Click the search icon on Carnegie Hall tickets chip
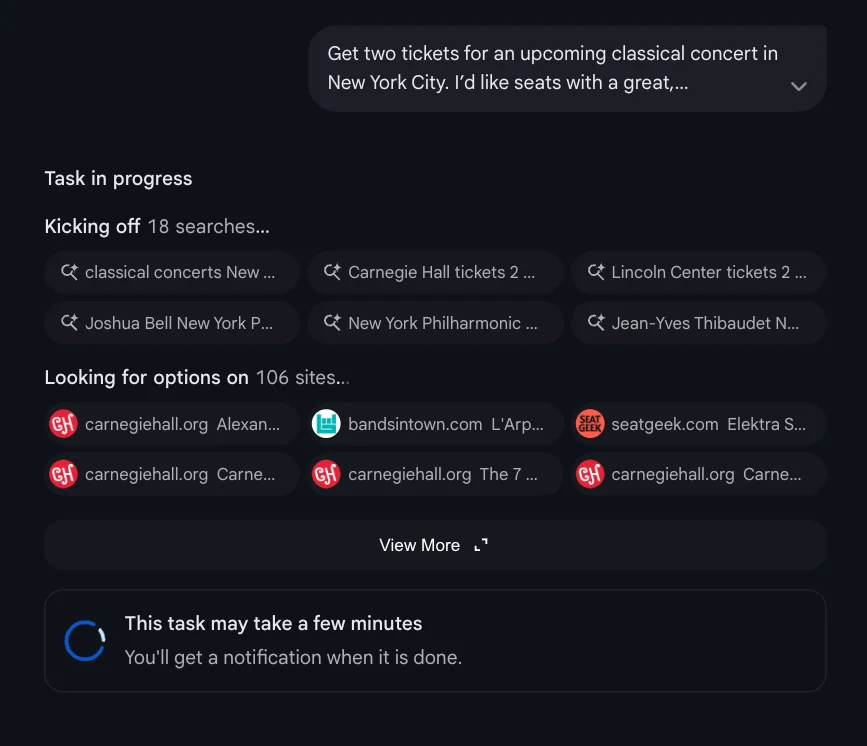The image size is (867, 746). pyautogui.click(x=332, y=272)
